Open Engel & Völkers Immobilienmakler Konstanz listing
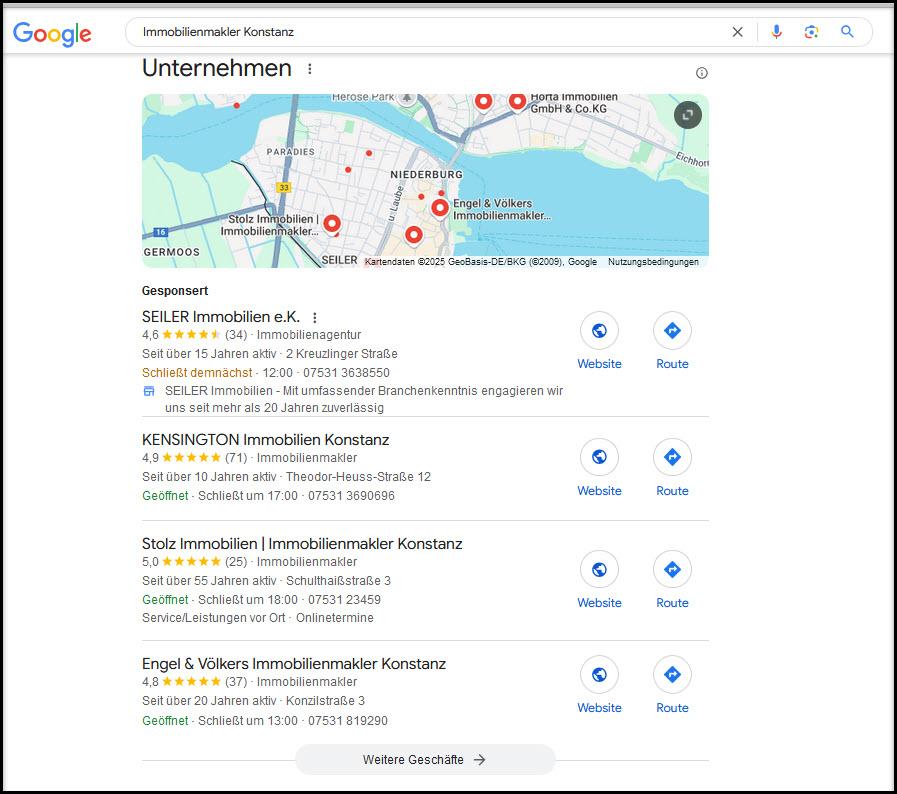Image resolution: width=897 pixels, height=794 pixels. [293, 664]
